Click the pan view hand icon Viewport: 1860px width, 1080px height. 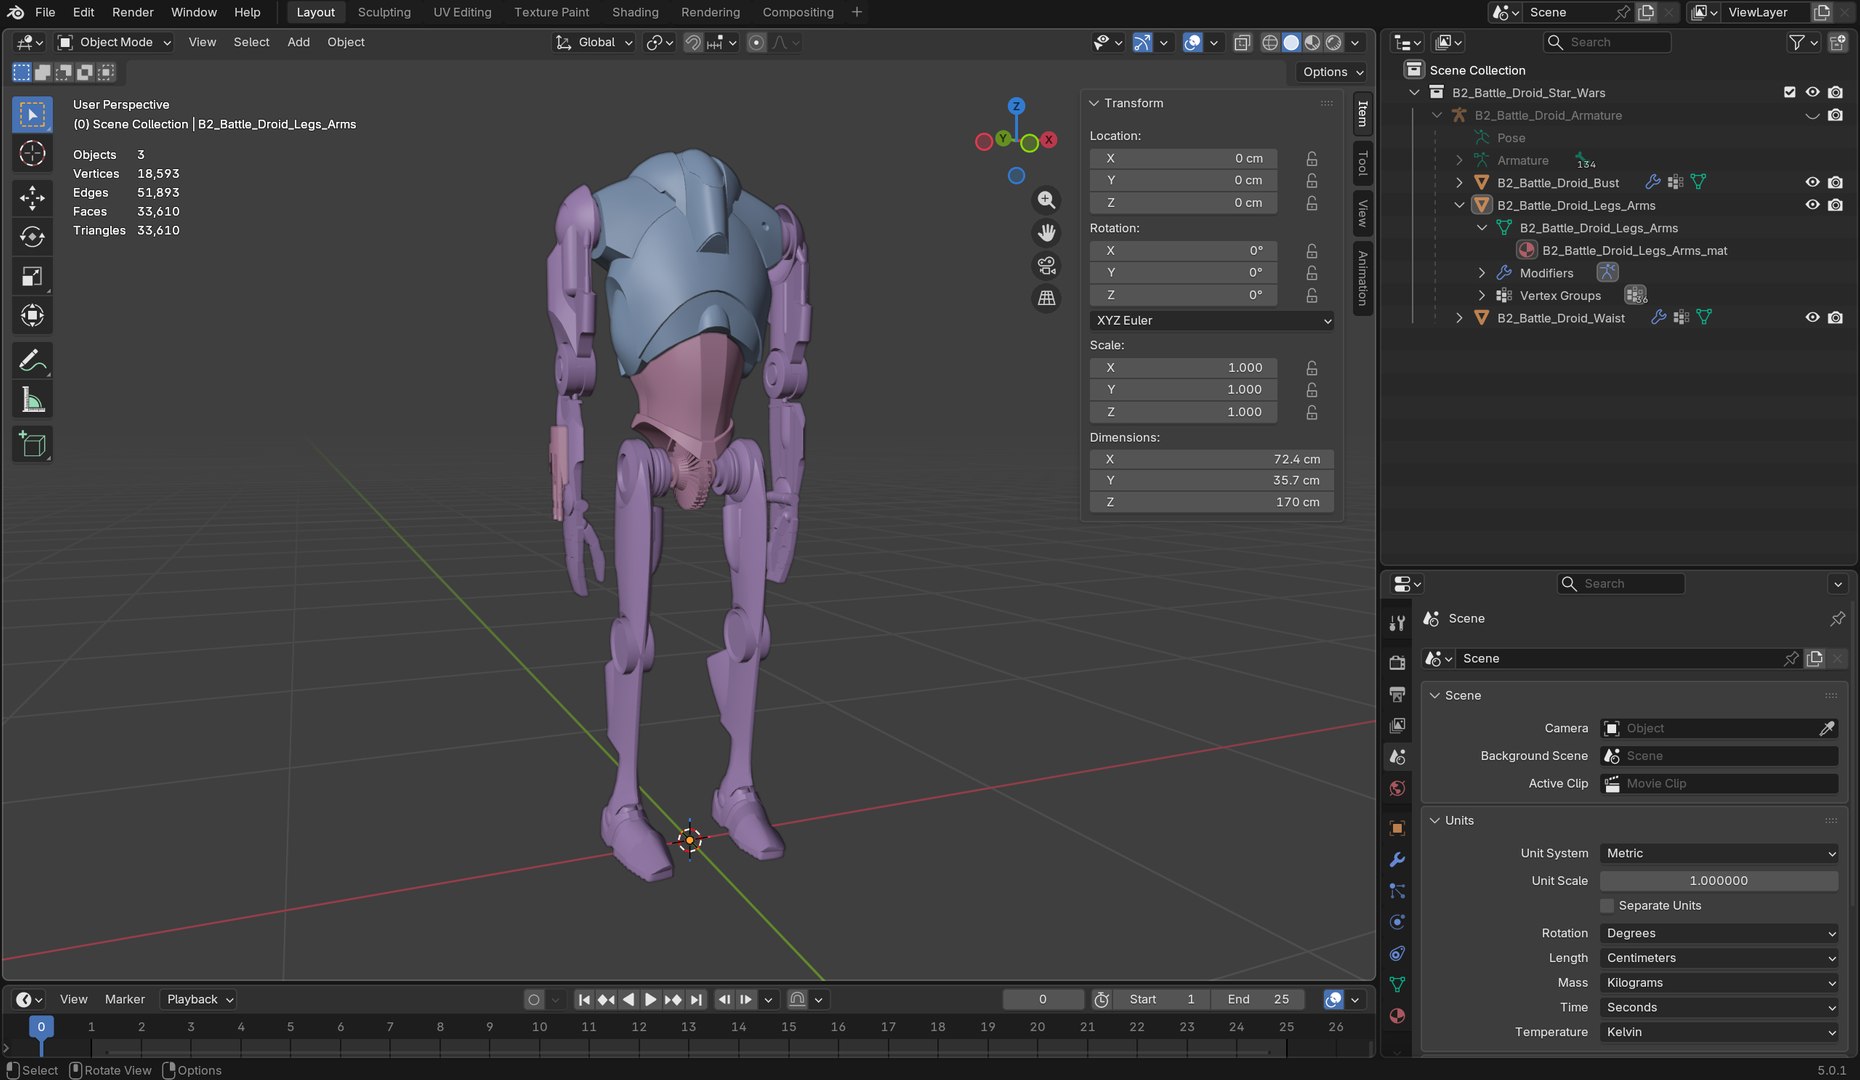coord(1046,233)
